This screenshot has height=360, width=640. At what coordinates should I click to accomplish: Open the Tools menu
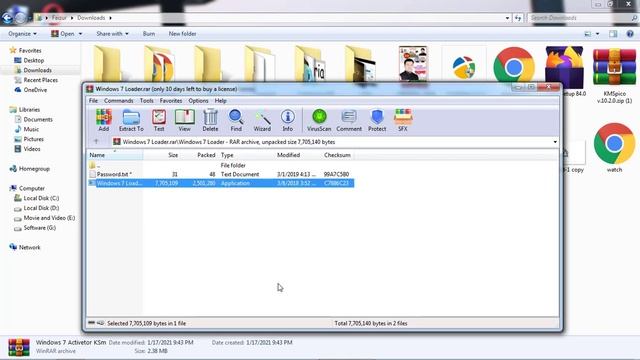[x=147, y=100]
